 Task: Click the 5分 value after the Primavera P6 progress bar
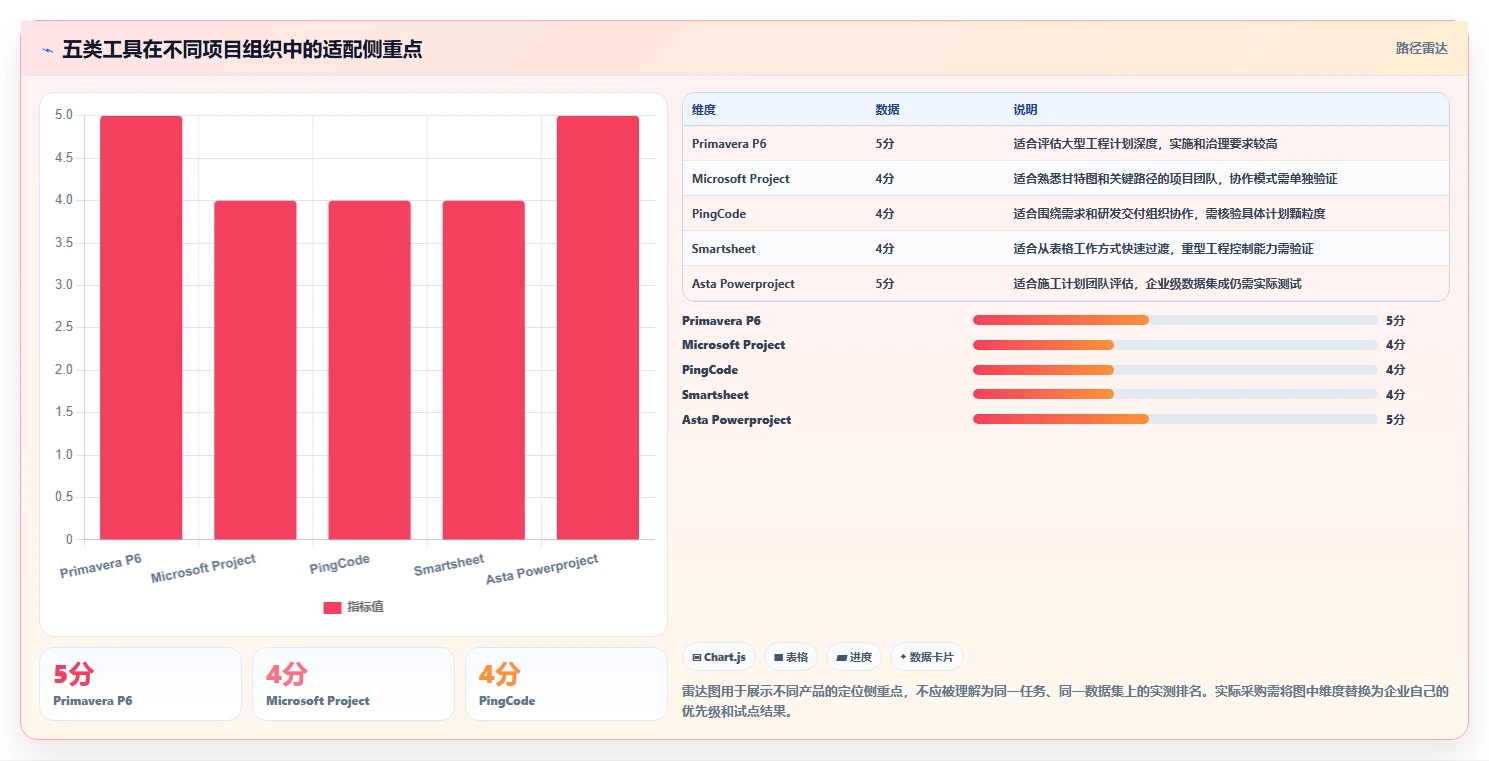(1396, 320)
